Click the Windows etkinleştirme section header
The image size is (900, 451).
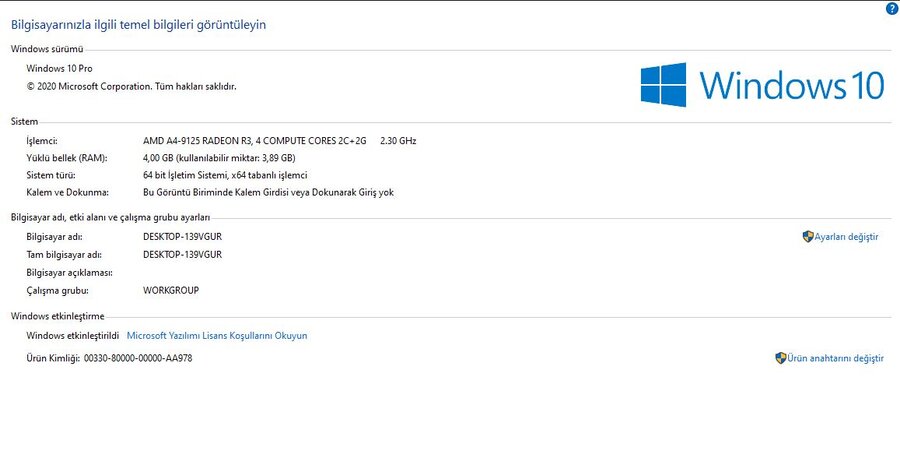(57, 316)
